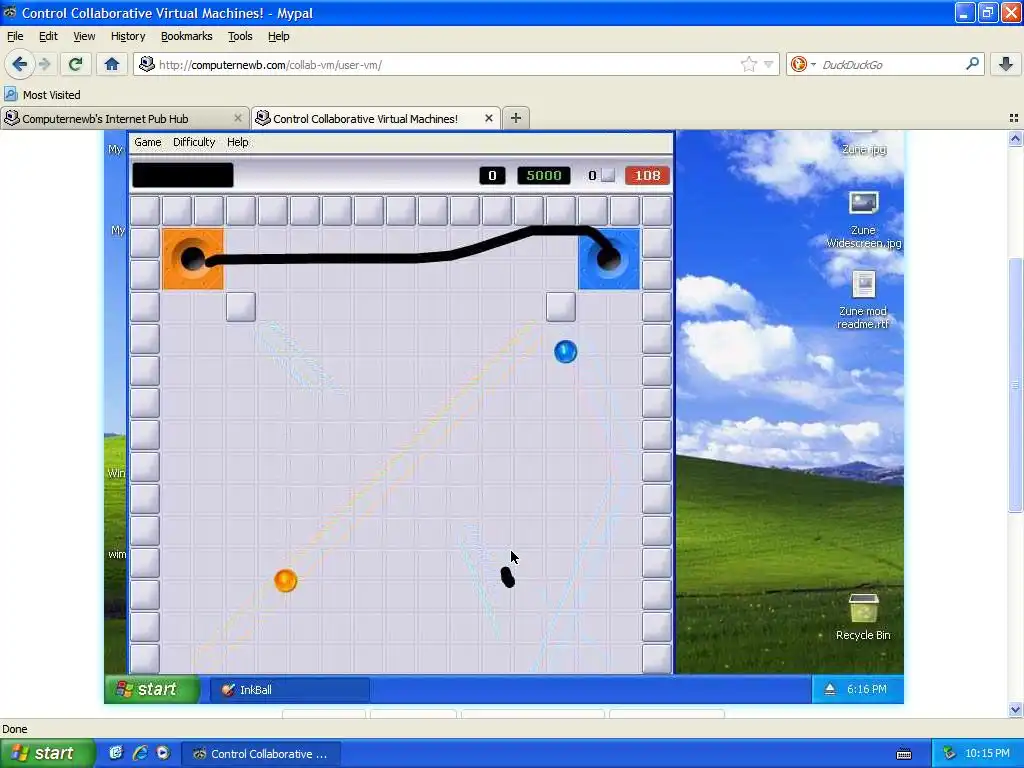Viewport: 1024px width, 768px height.
Task: Open the Most Visited bookmarks folder
Action: point(42,95)
